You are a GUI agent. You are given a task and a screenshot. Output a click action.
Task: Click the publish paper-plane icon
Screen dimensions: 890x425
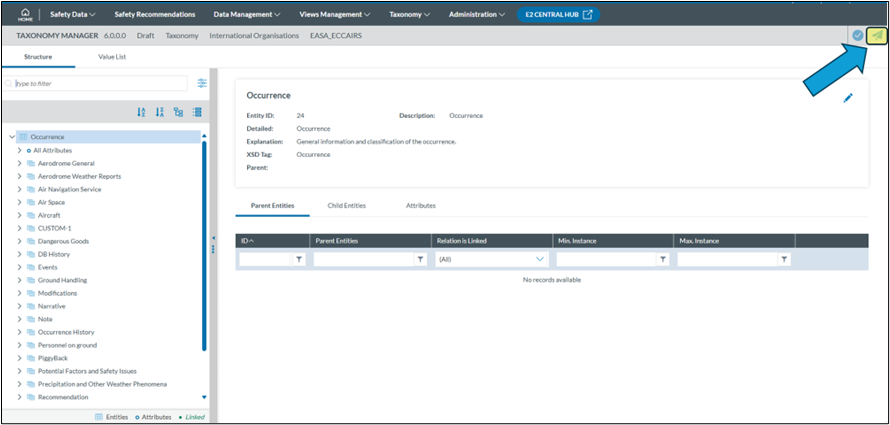pos(876,35)
